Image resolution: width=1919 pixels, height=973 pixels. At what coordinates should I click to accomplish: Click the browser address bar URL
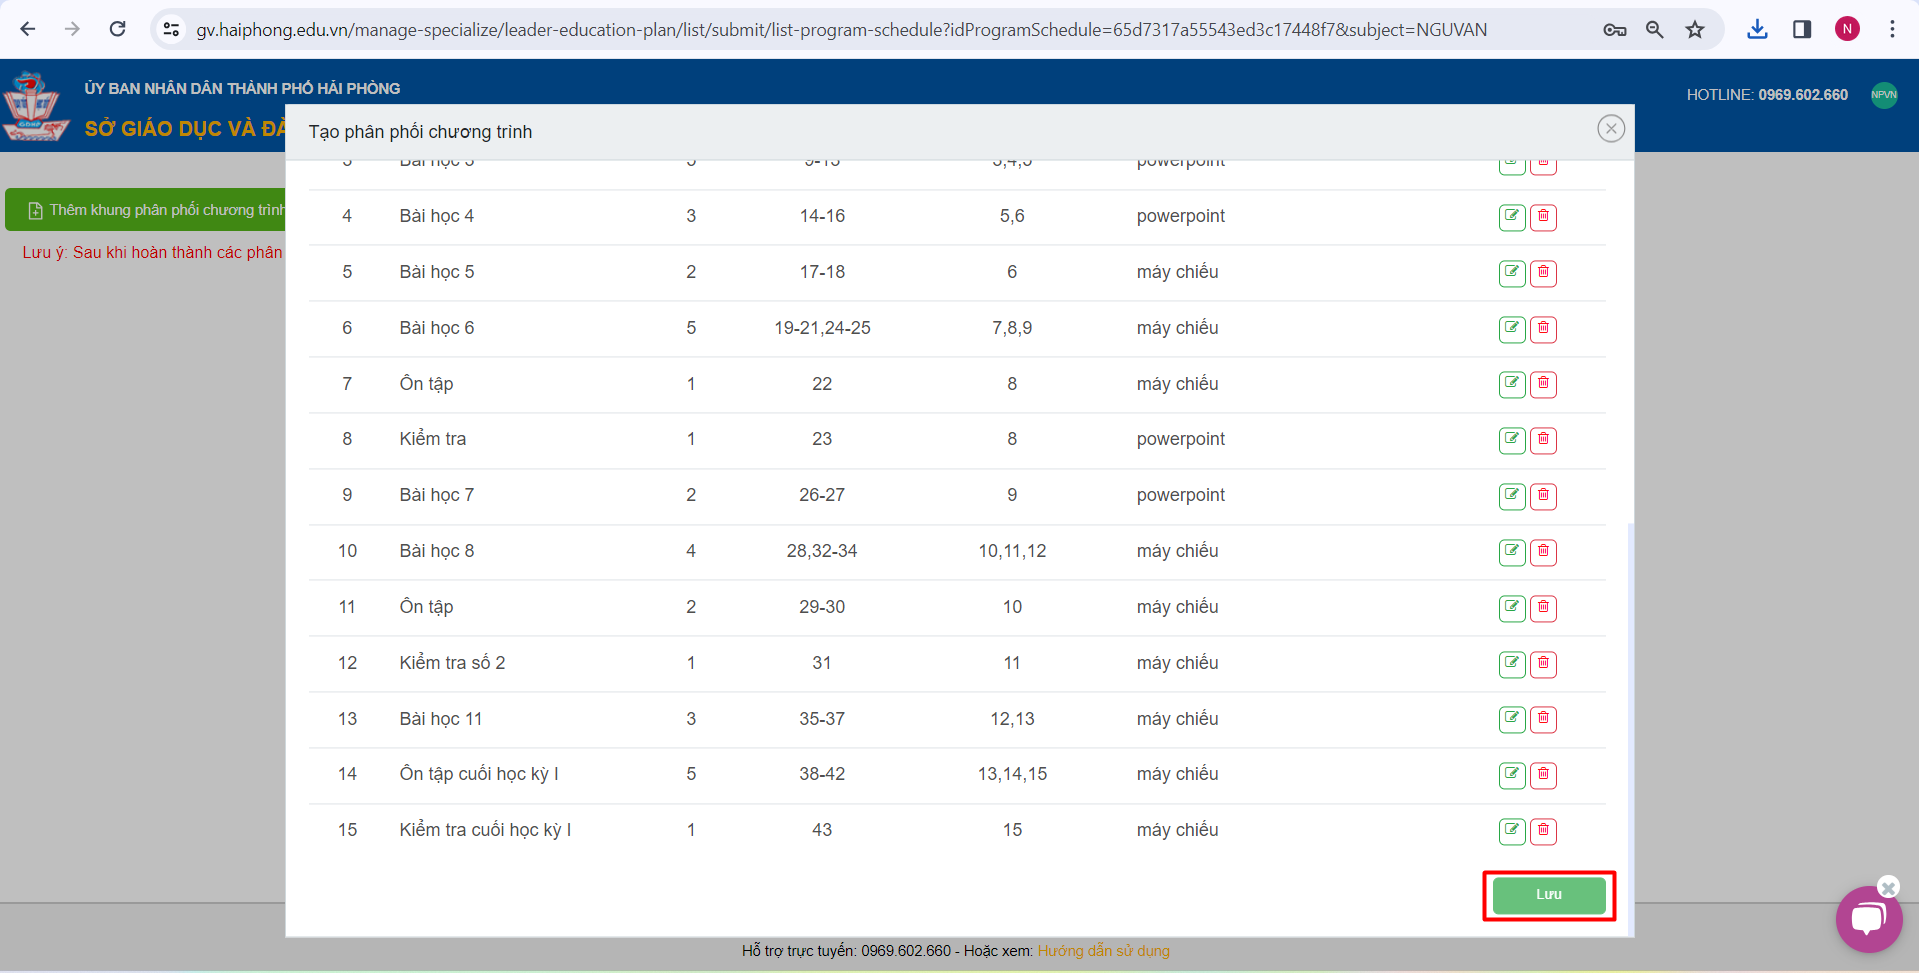[x=840, y=30]
